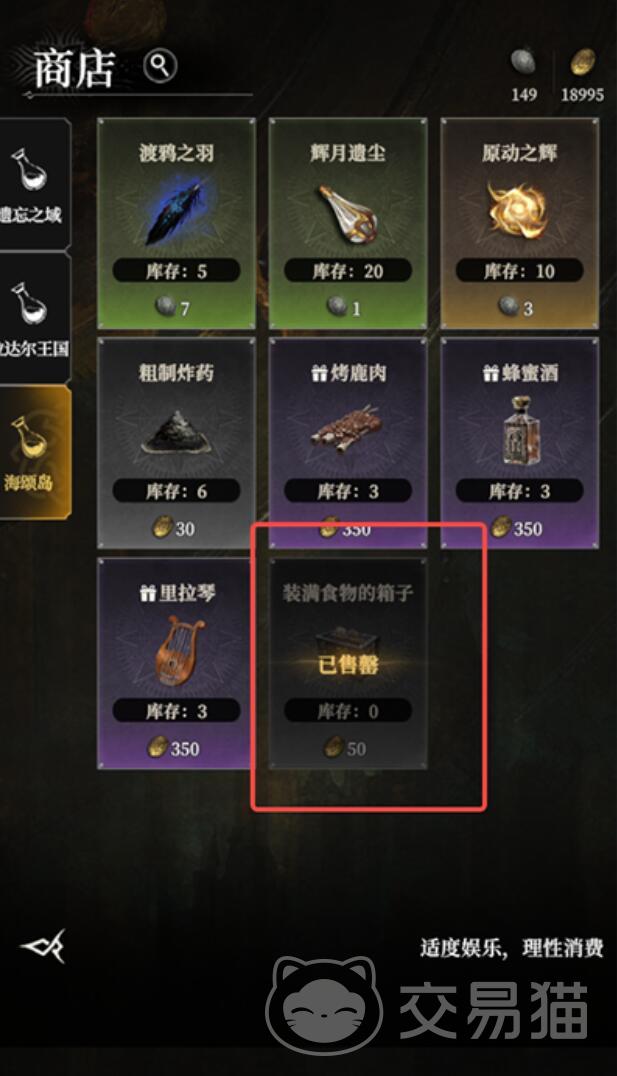Screen dimensions: 617x1076
Task: Tap the 库存: 5 stock label
Action: pyautogui.click(x=176, y=271)
